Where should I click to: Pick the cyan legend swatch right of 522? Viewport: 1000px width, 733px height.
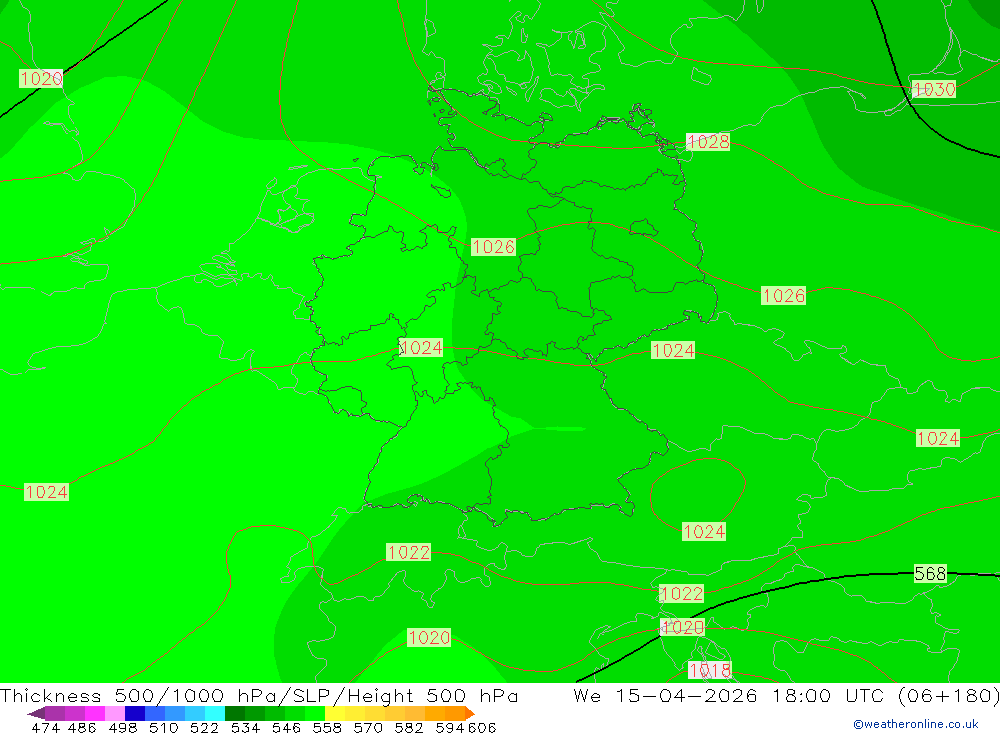pyautogui.click(x=215, y=713)
